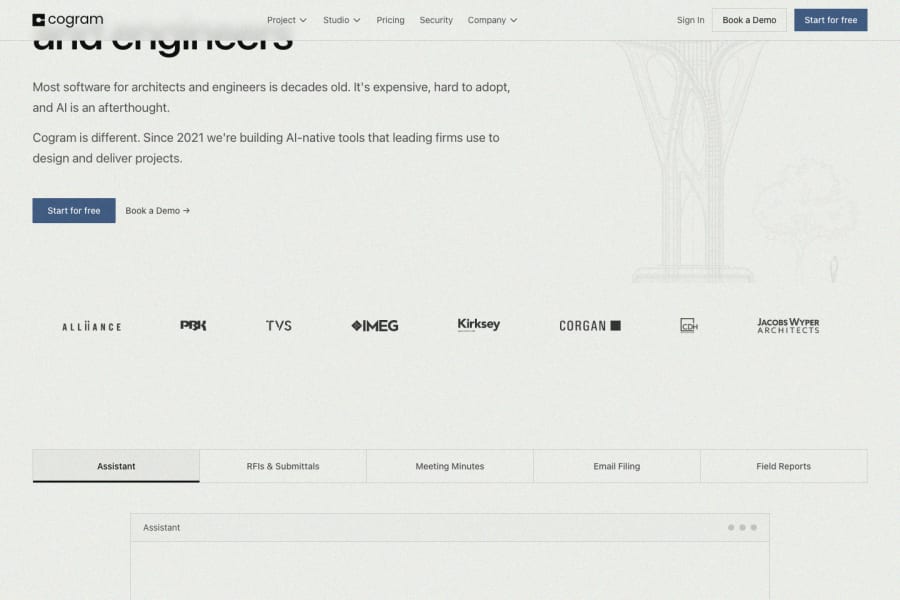Expand the Project navigation dropdown

tap(285, 19)
